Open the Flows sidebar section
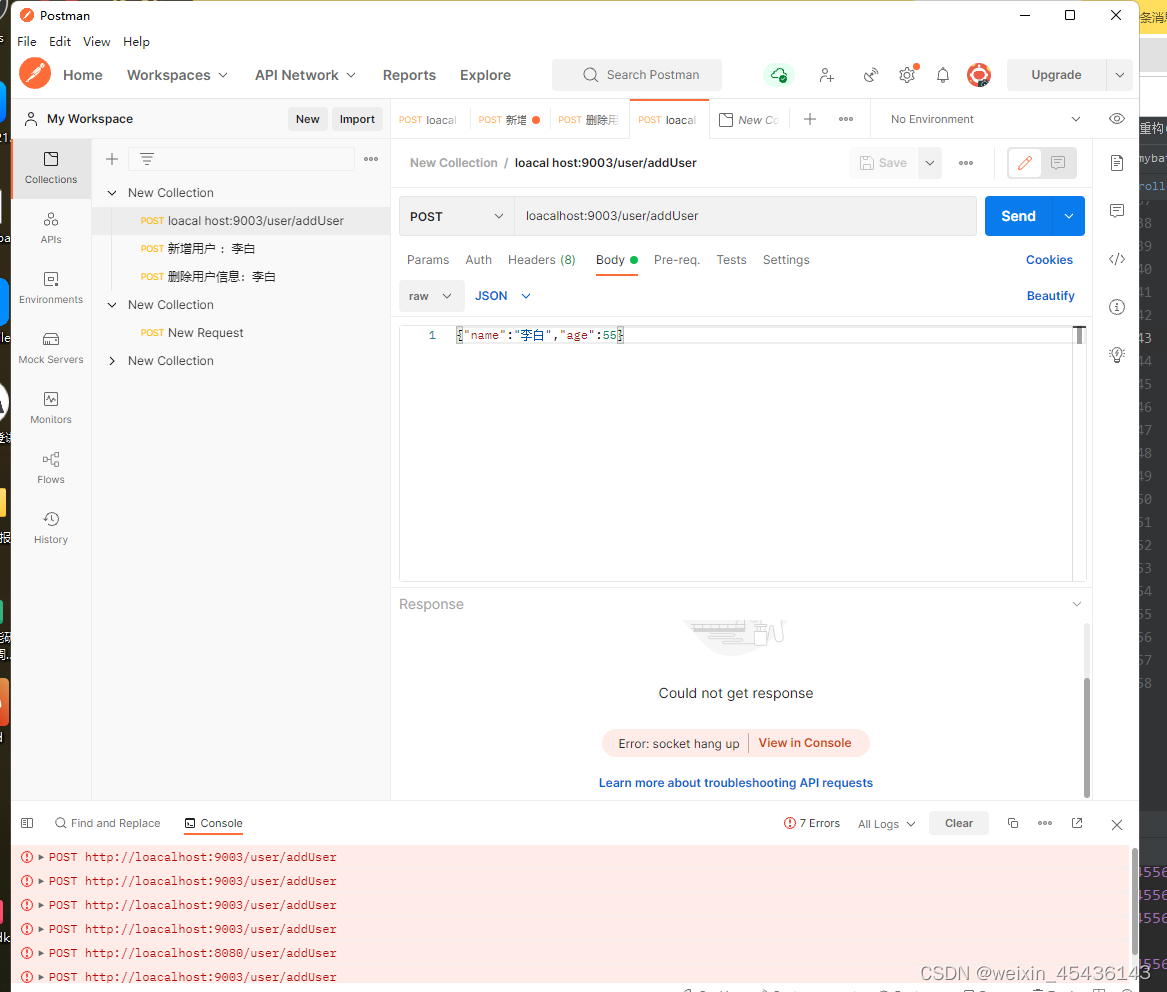The height and width of the screenshot is (992, 1167). point(51,468)
